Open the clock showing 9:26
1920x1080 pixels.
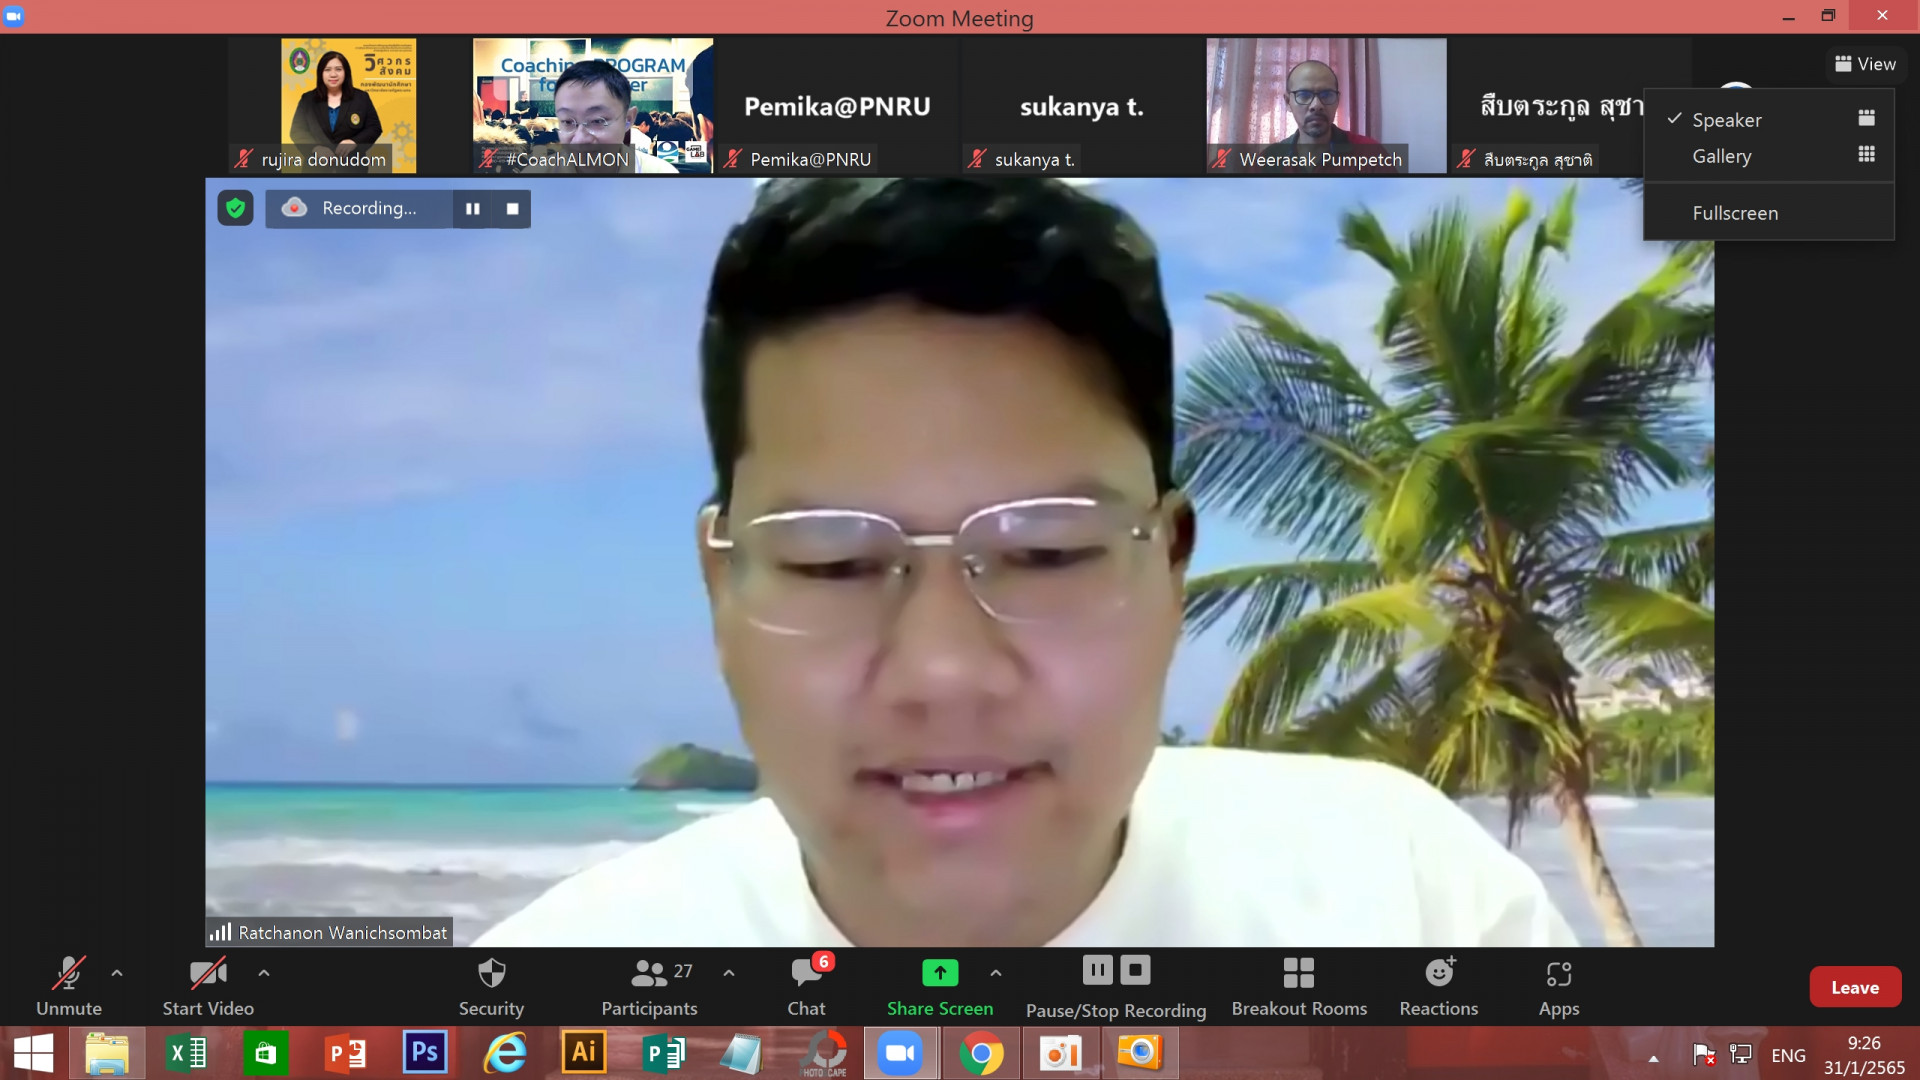pos(1864,1055)
